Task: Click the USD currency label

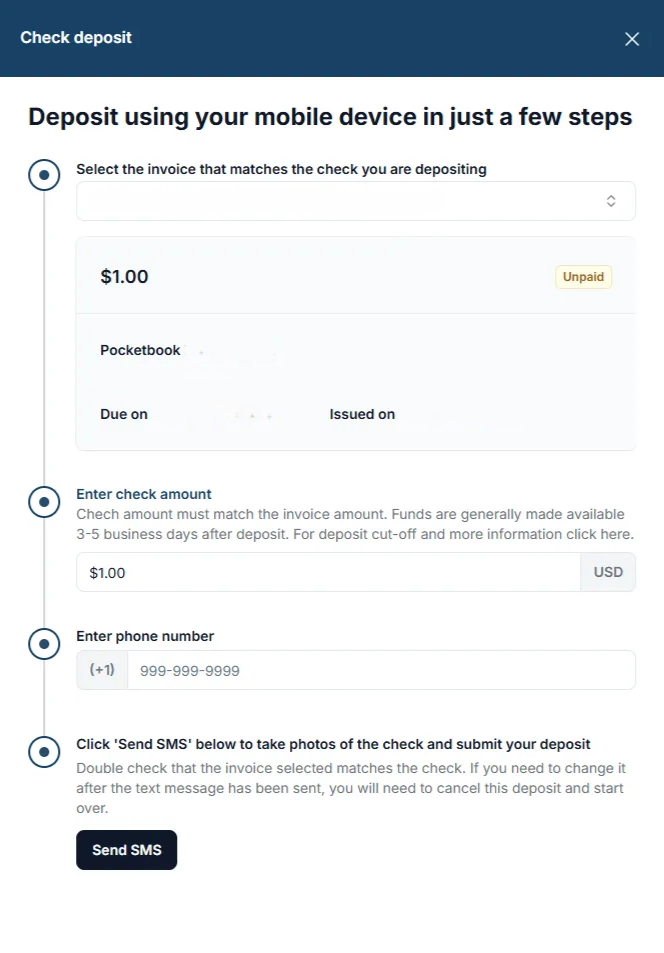Action: (x=607, y=571)
